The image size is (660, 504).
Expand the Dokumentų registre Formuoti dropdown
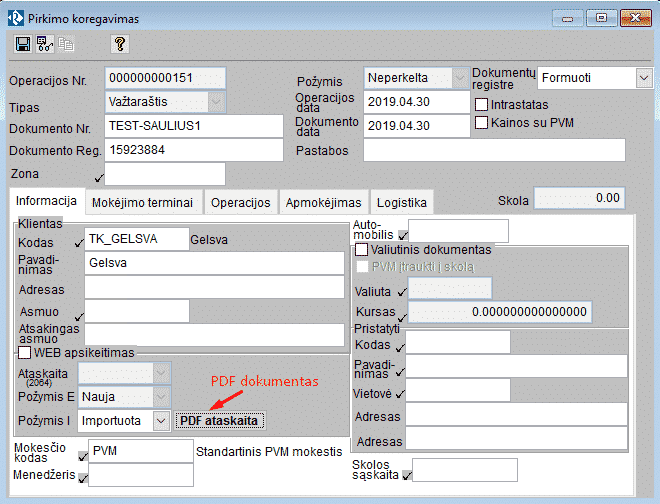pos(642,78)
